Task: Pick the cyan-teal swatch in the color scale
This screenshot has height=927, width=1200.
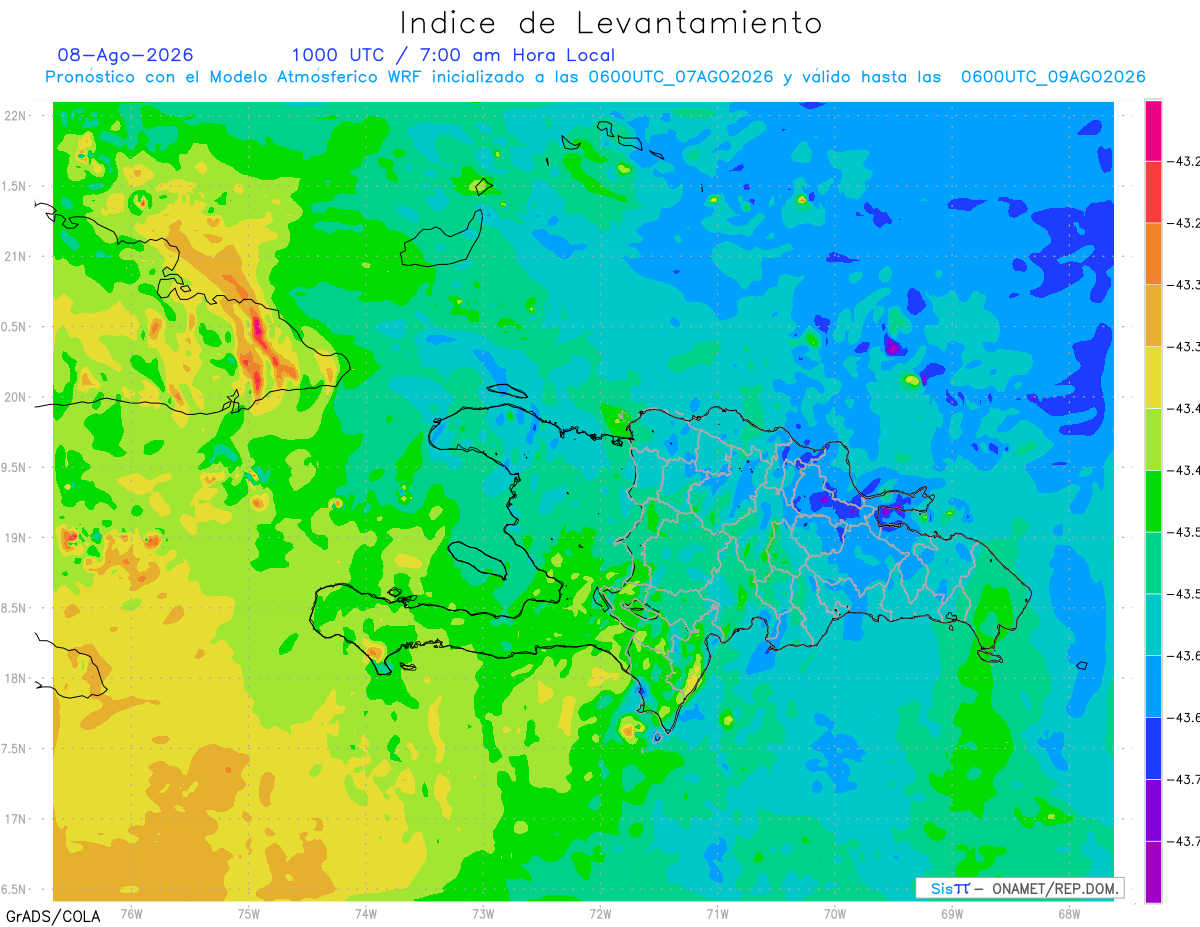Action: click(x=1153, y=624)
